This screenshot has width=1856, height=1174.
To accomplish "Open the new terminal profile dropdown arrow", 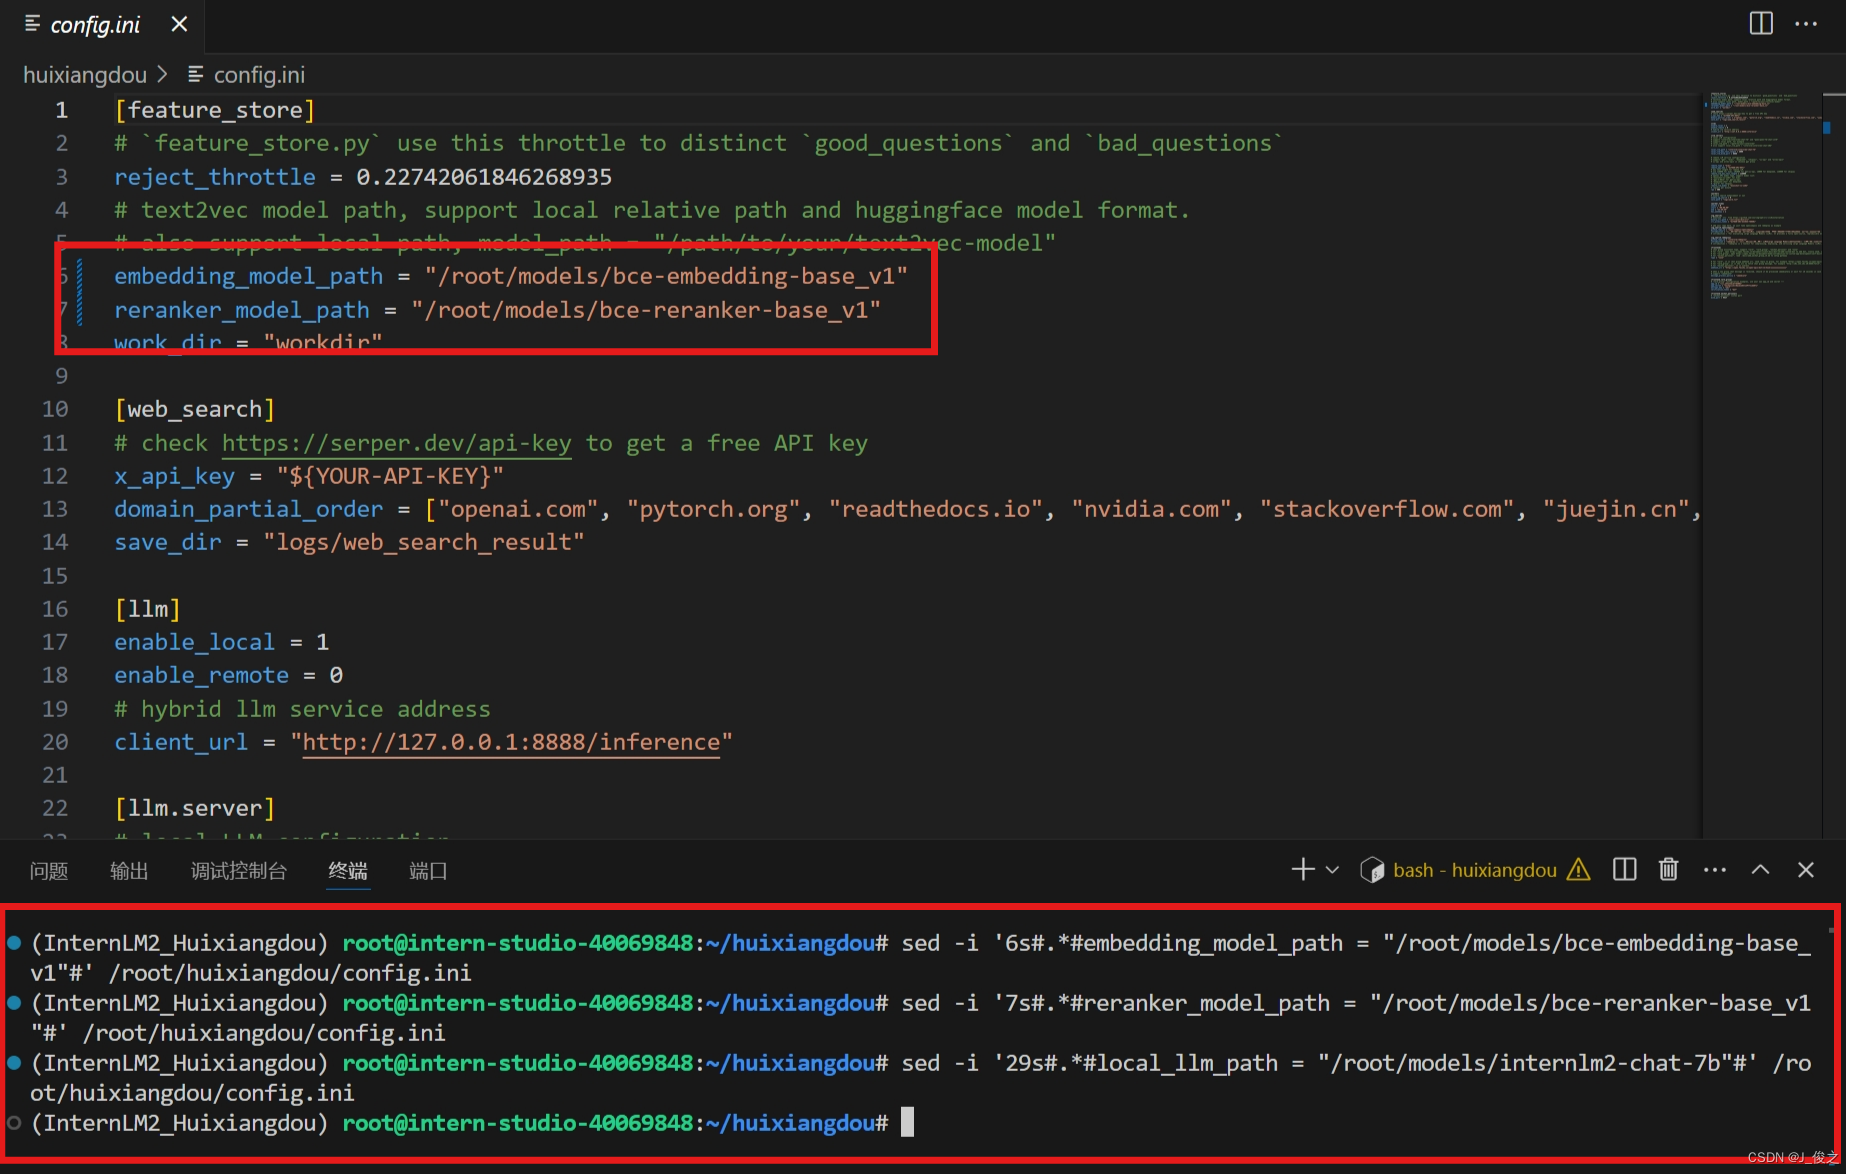I will (1332, 870).
